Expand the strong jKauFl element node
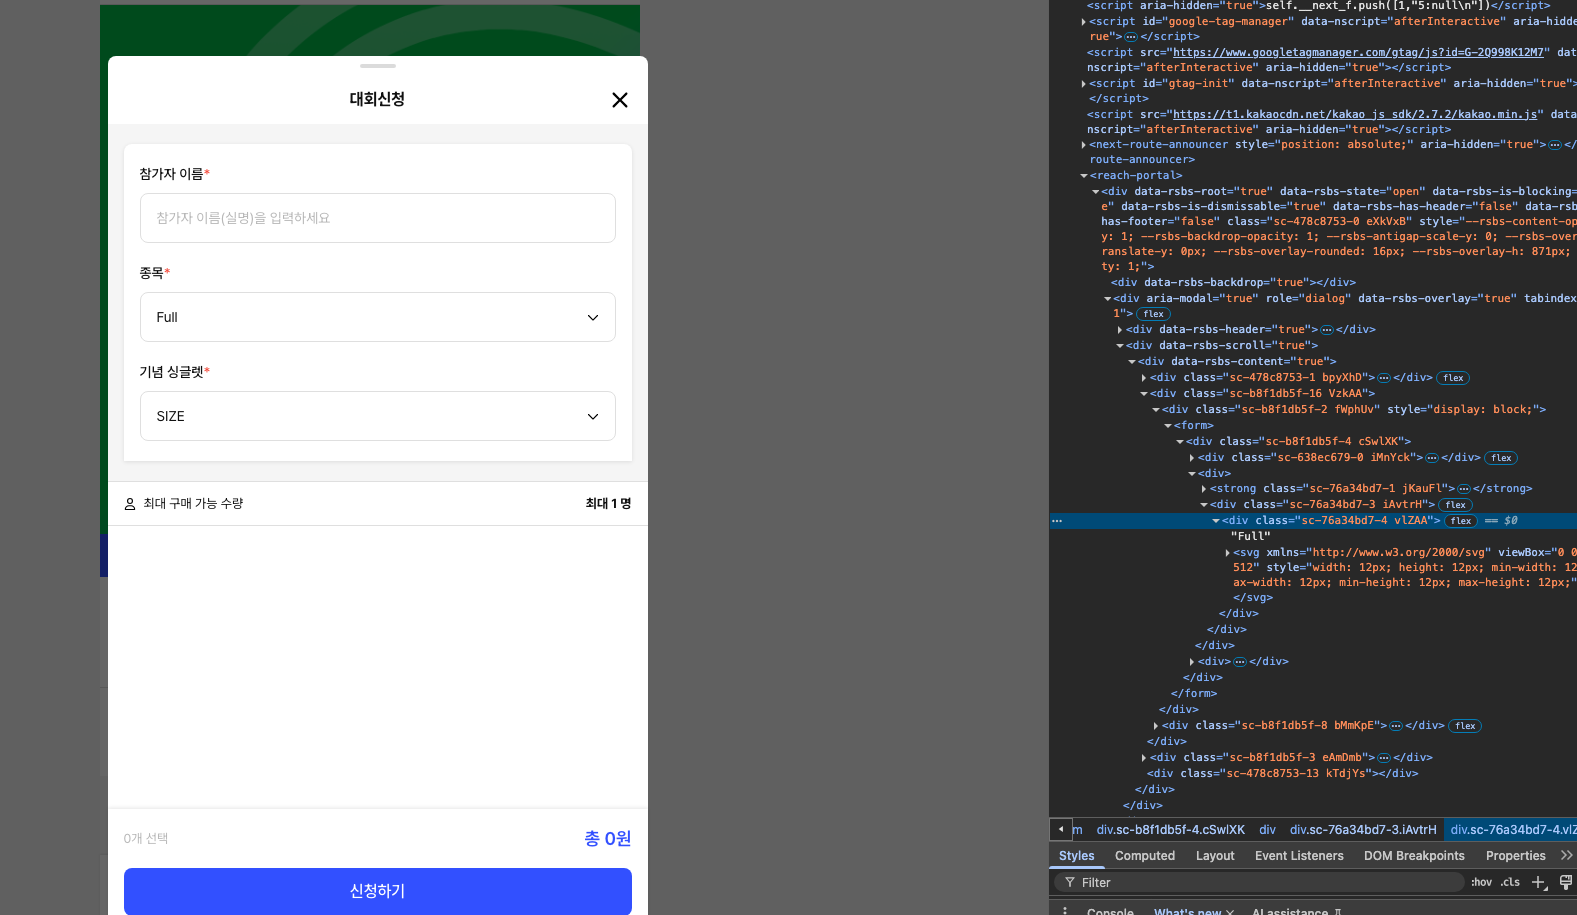 [x=1204, y=489]
